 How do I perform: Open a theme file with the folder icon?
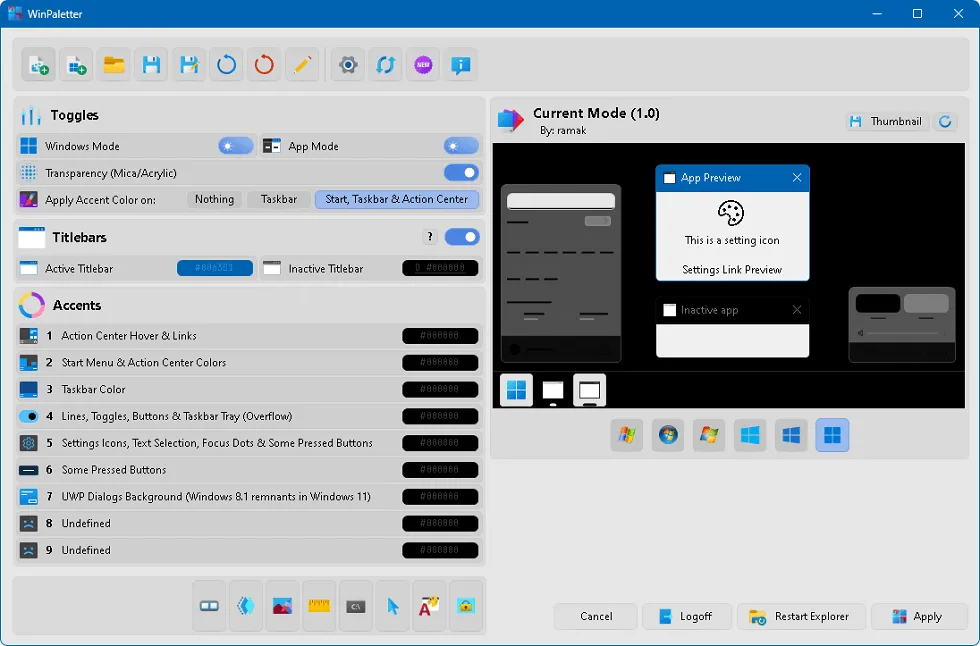[x=114, y=65]
